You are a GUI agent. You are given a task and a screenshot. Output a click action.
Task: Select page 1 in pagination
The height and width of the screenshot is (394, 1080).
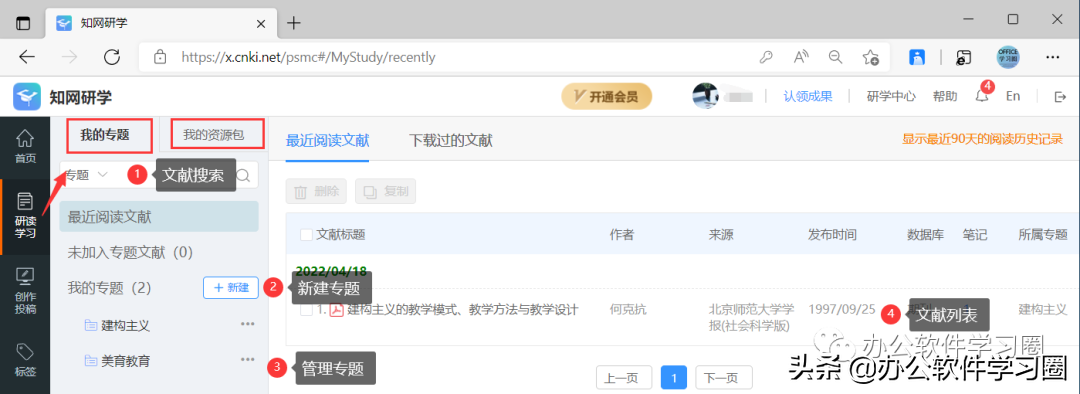pyautogui.click(x=674, y=377)
